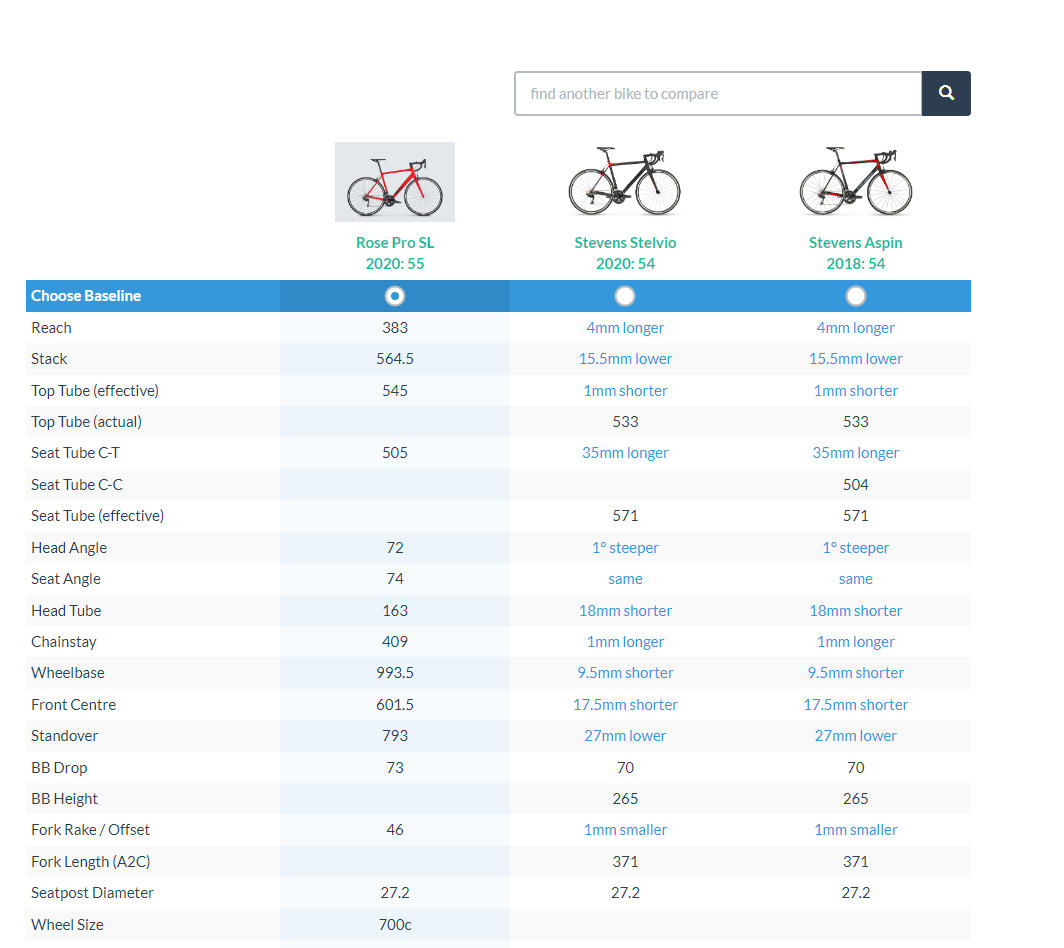Open the Rose Pro SL bike image
The image size is (1064, 948).
395,182
